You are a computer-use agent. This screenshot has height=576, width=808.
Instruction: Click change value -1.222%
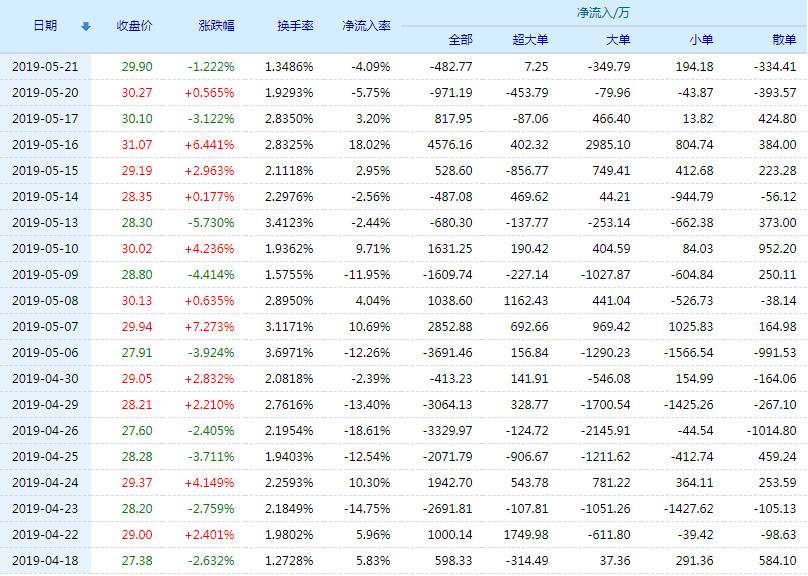pyautogui.click(x=211, y=66)
